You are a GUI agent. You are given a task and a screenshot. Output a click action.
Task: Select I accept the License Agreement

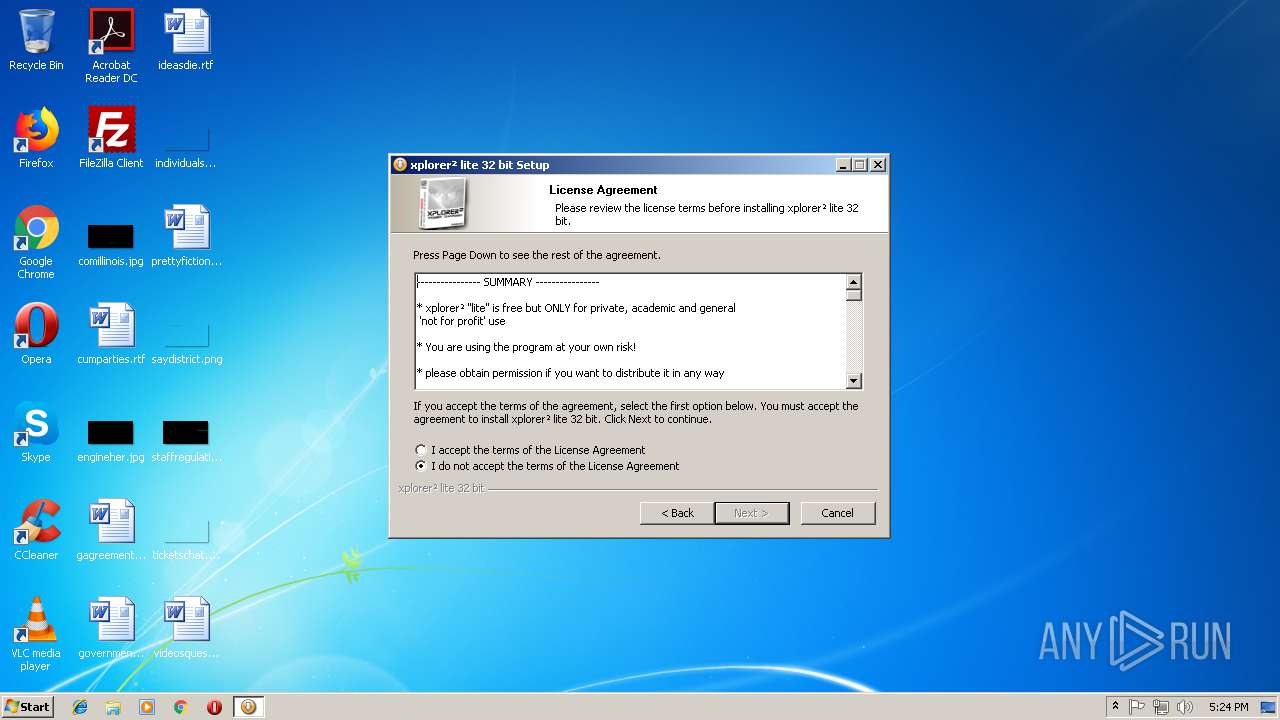pos(531,450)
